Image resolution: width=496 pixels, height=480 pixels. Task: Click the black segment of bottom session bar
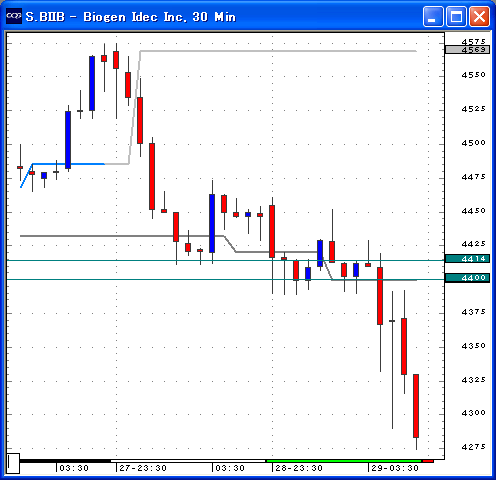[x=65, y=461]
